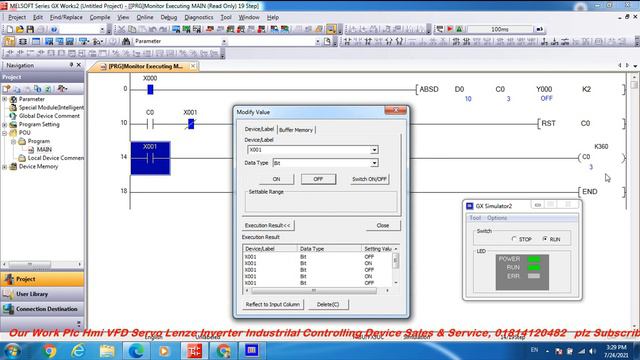
Task: Open Internet Explorer from taskbar
Action: pyautogui.click(x=78, y=351)
